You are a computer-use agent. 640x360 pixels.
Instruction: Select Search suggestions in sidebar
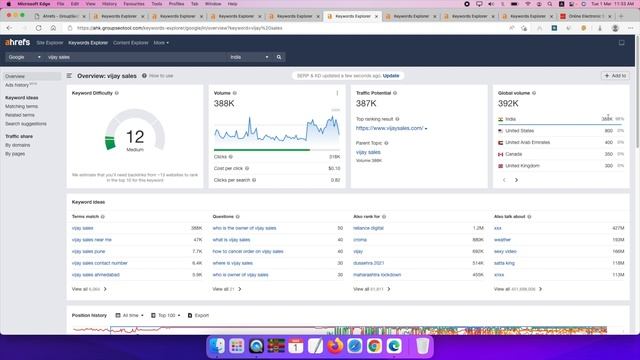[x=26, y=124]
